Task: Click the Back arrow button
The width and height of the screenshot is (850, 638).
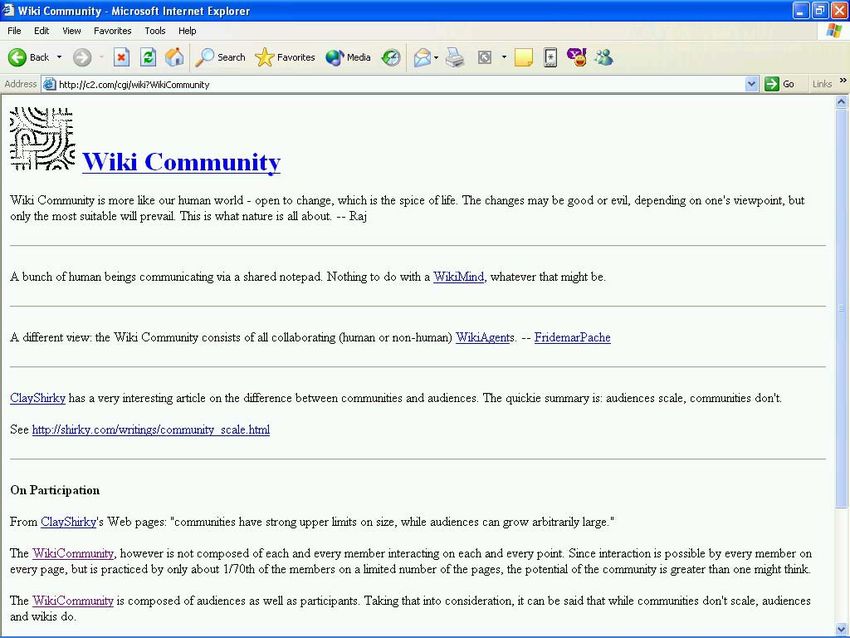Action: tap(28, 57)
